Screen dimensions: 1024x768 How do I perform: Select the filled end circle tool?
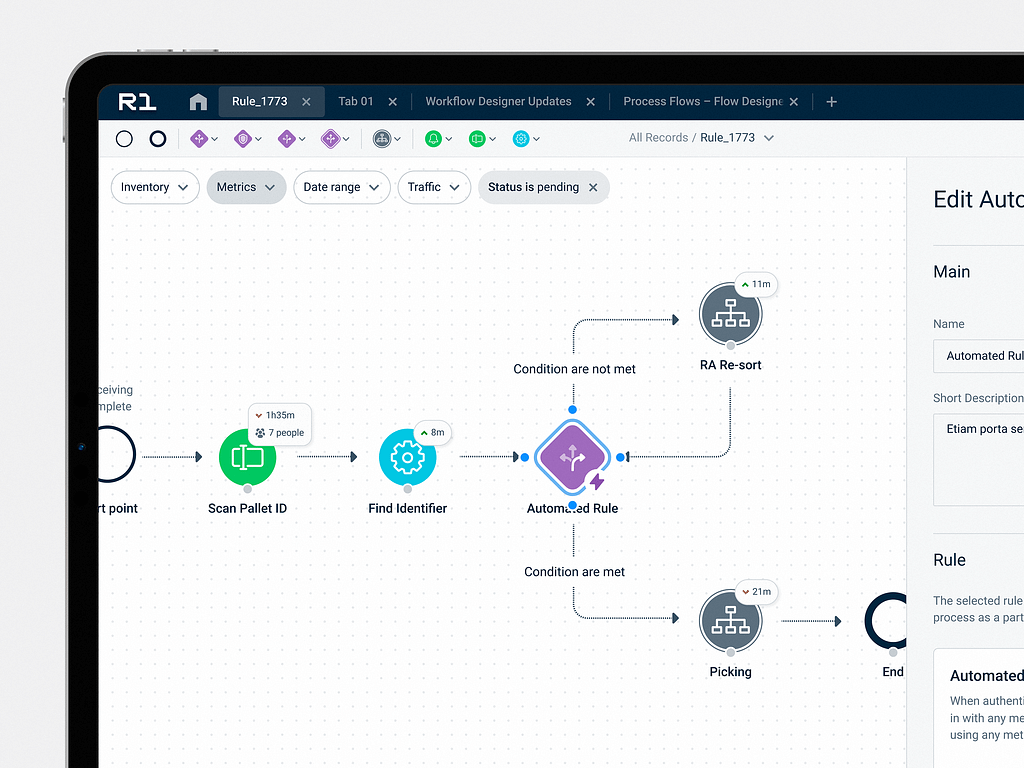(x=157, y=138)
